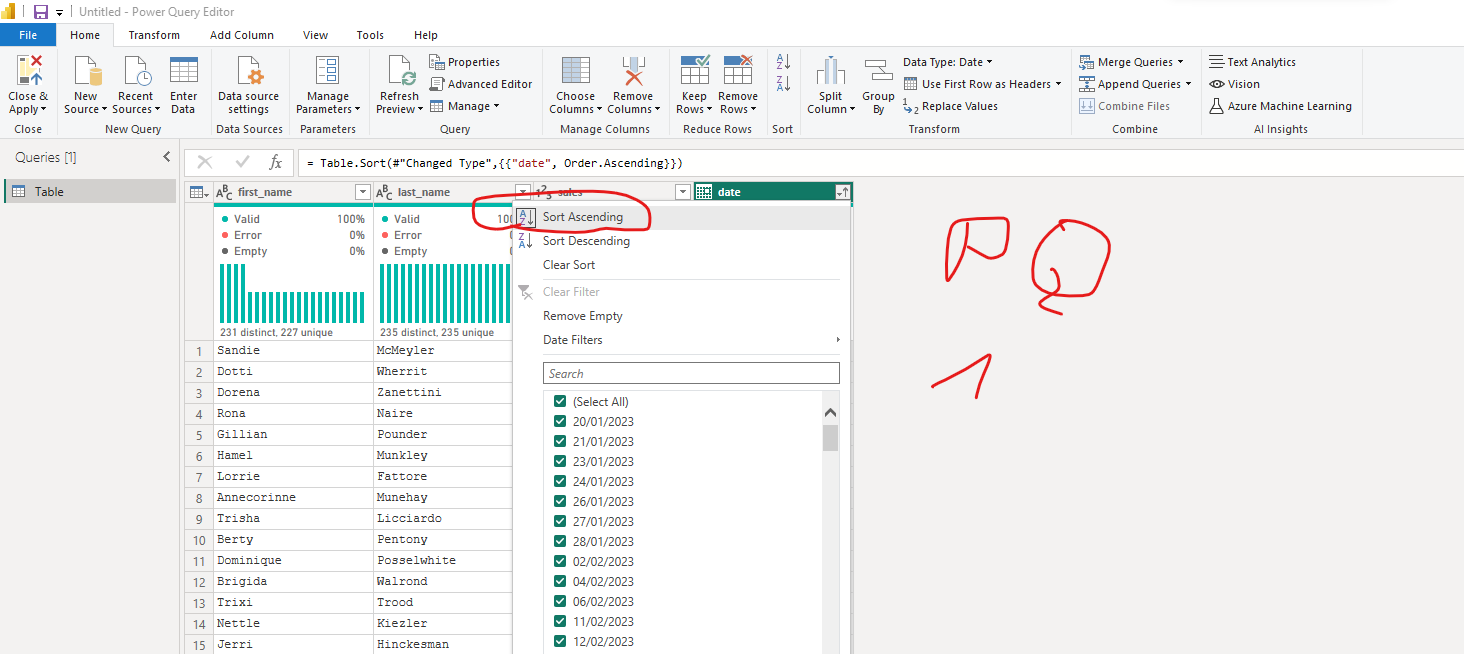Select the cell containing Posselwhite

[x=443, y=561]
